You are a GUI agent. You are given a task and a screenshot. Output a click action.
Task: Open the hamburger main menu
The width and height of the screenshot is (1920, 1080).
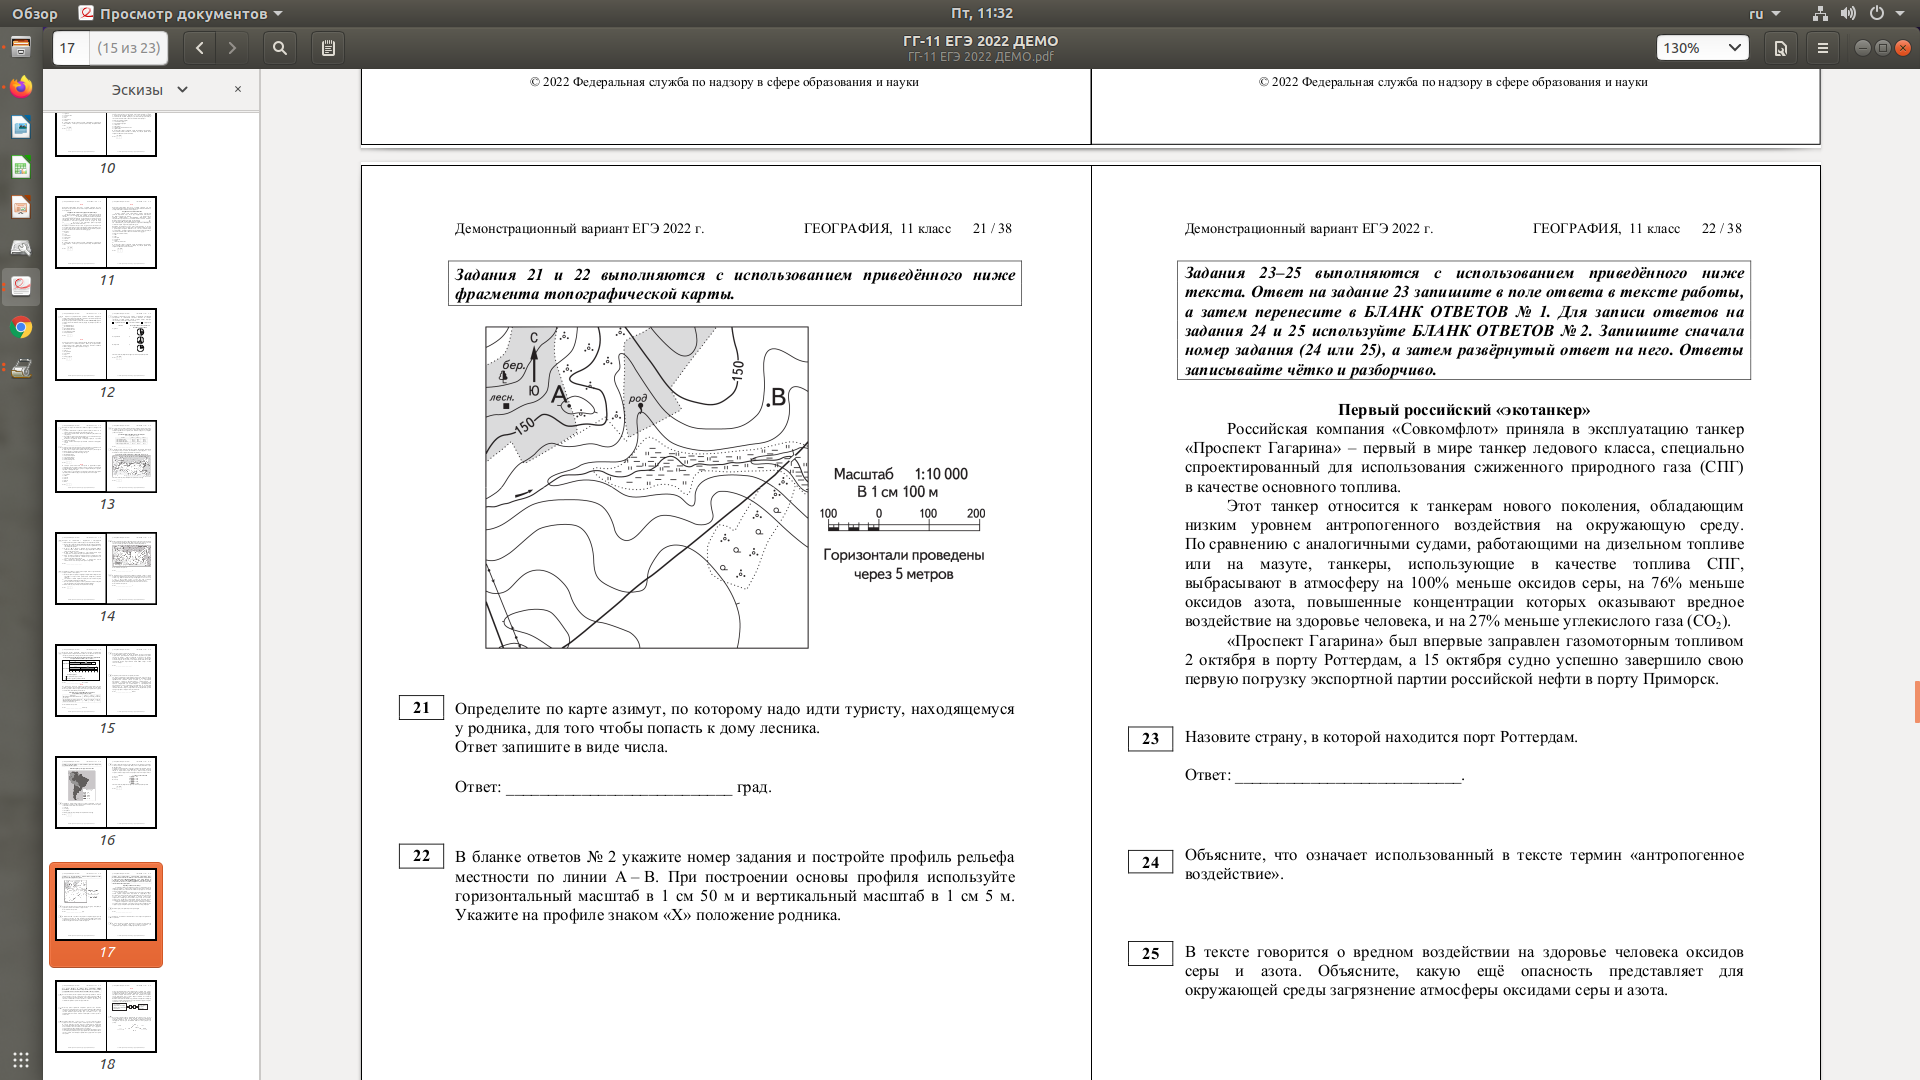1823,48
